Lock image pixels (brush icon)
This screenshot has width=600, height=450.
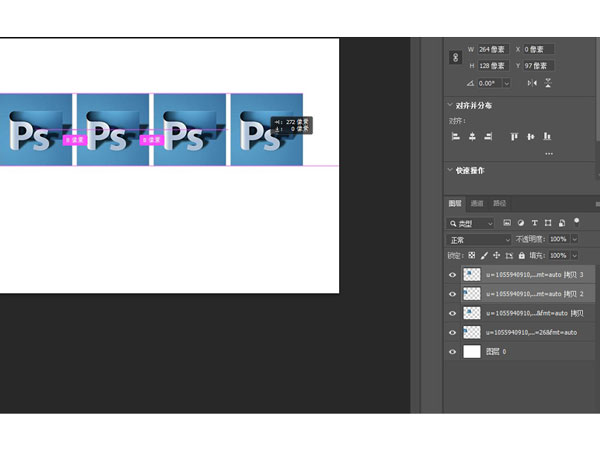tap(484, 255)
